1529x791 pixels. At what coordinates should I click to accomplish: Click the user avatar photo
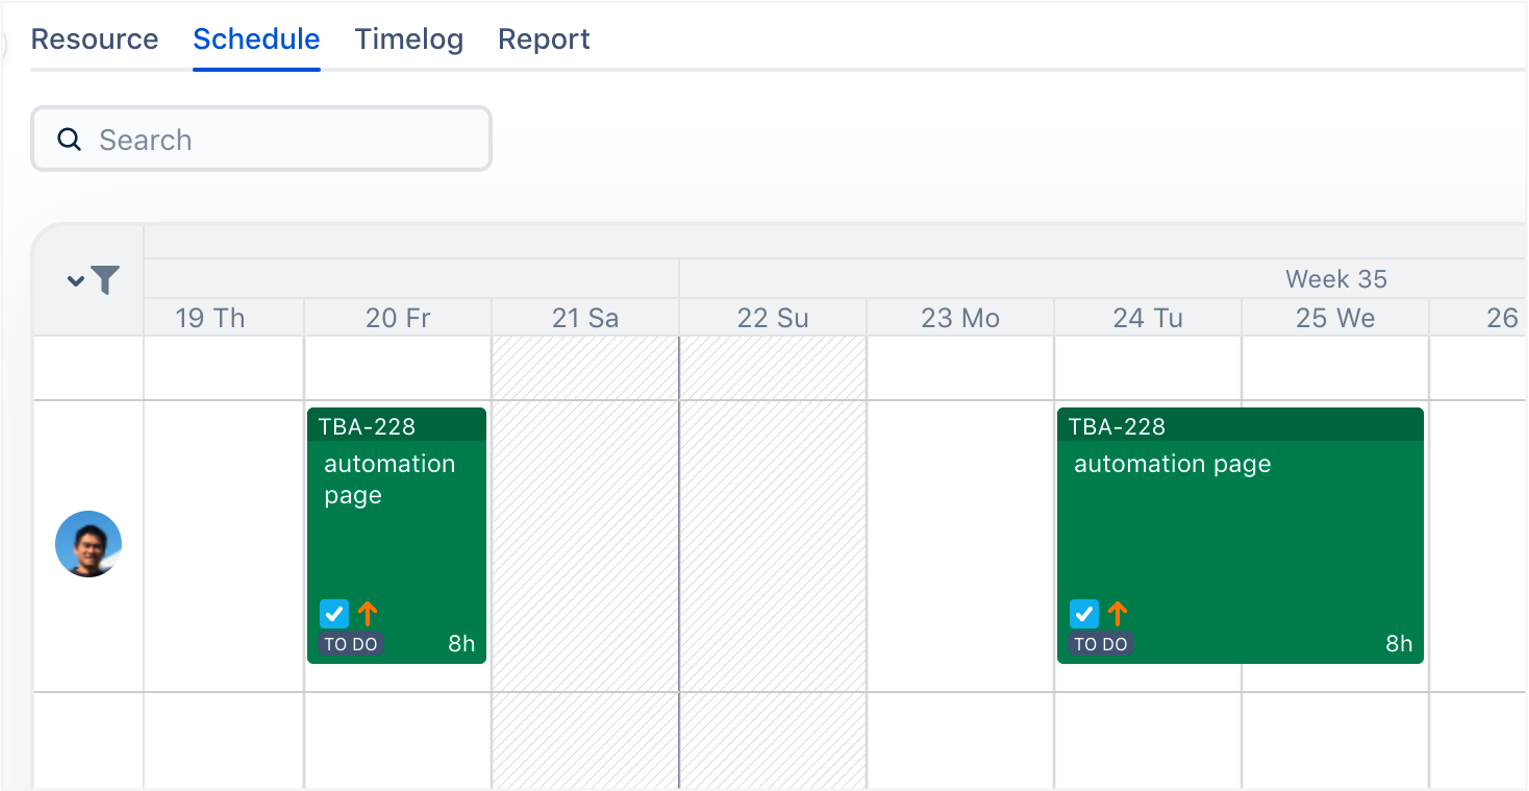88,544
